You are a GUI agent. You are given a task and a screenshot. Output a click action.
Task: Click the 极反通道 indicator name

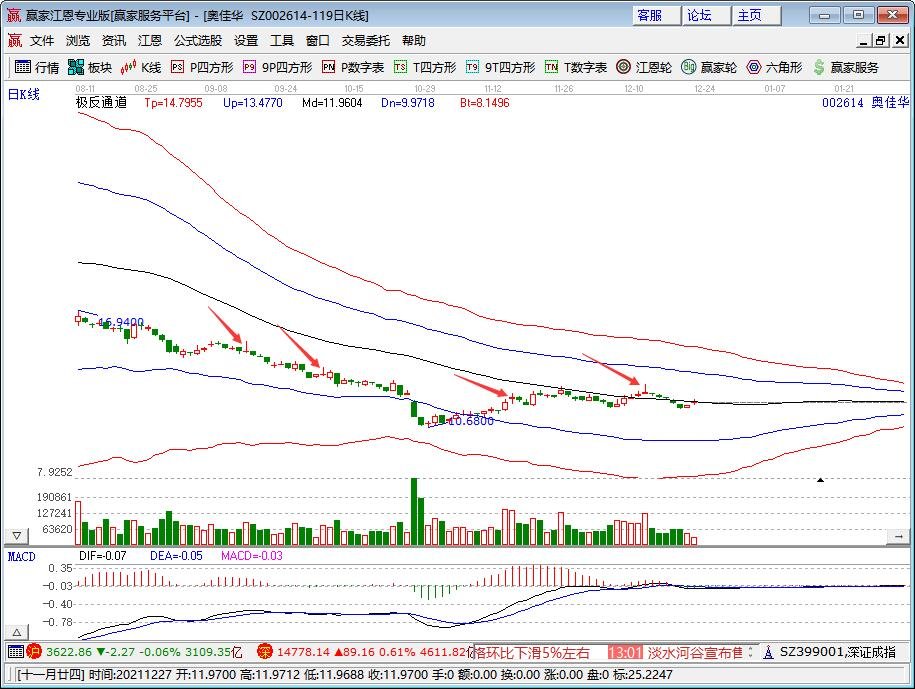[102, 103]
